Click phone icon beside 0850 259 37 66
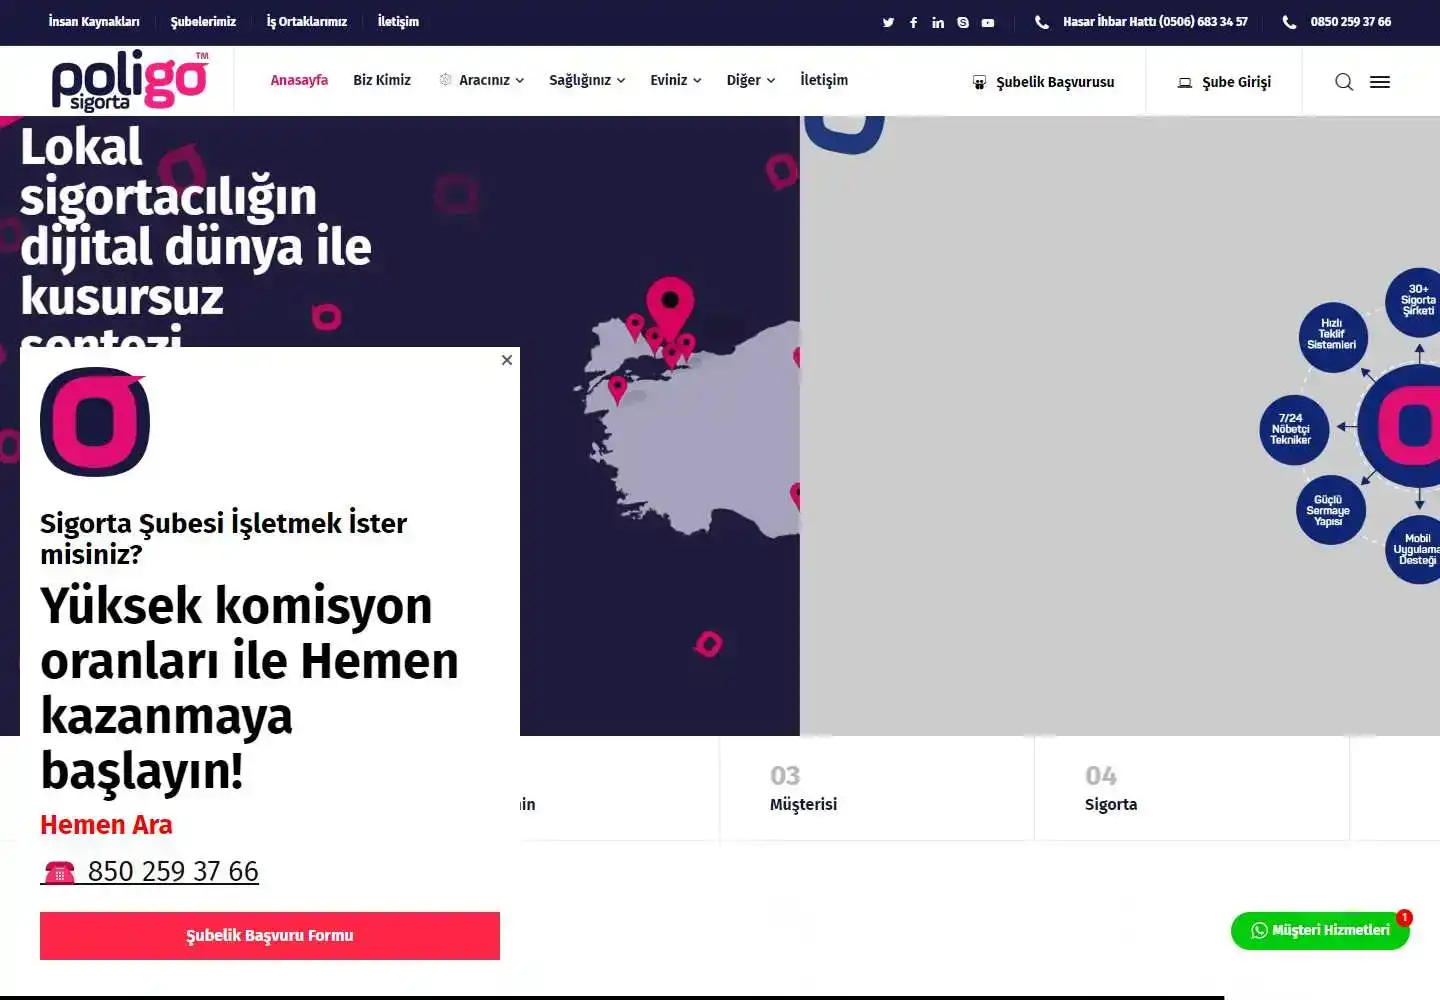The image size is (1440, 1000). coord(1290,22)
